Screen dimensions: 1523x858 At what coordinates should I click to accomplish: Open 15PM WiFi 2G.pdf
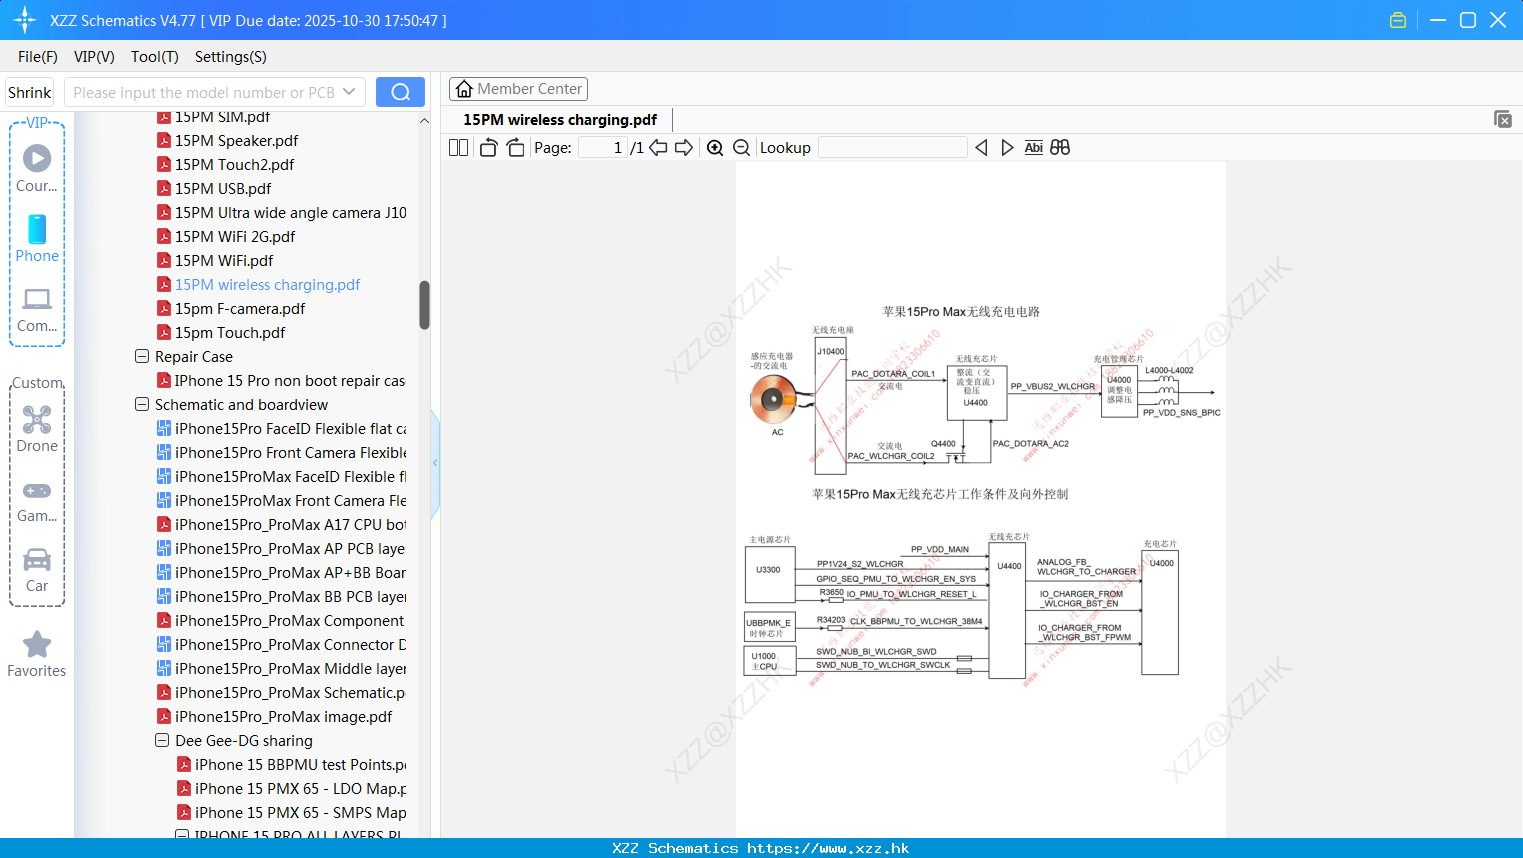tap(226, 237)
